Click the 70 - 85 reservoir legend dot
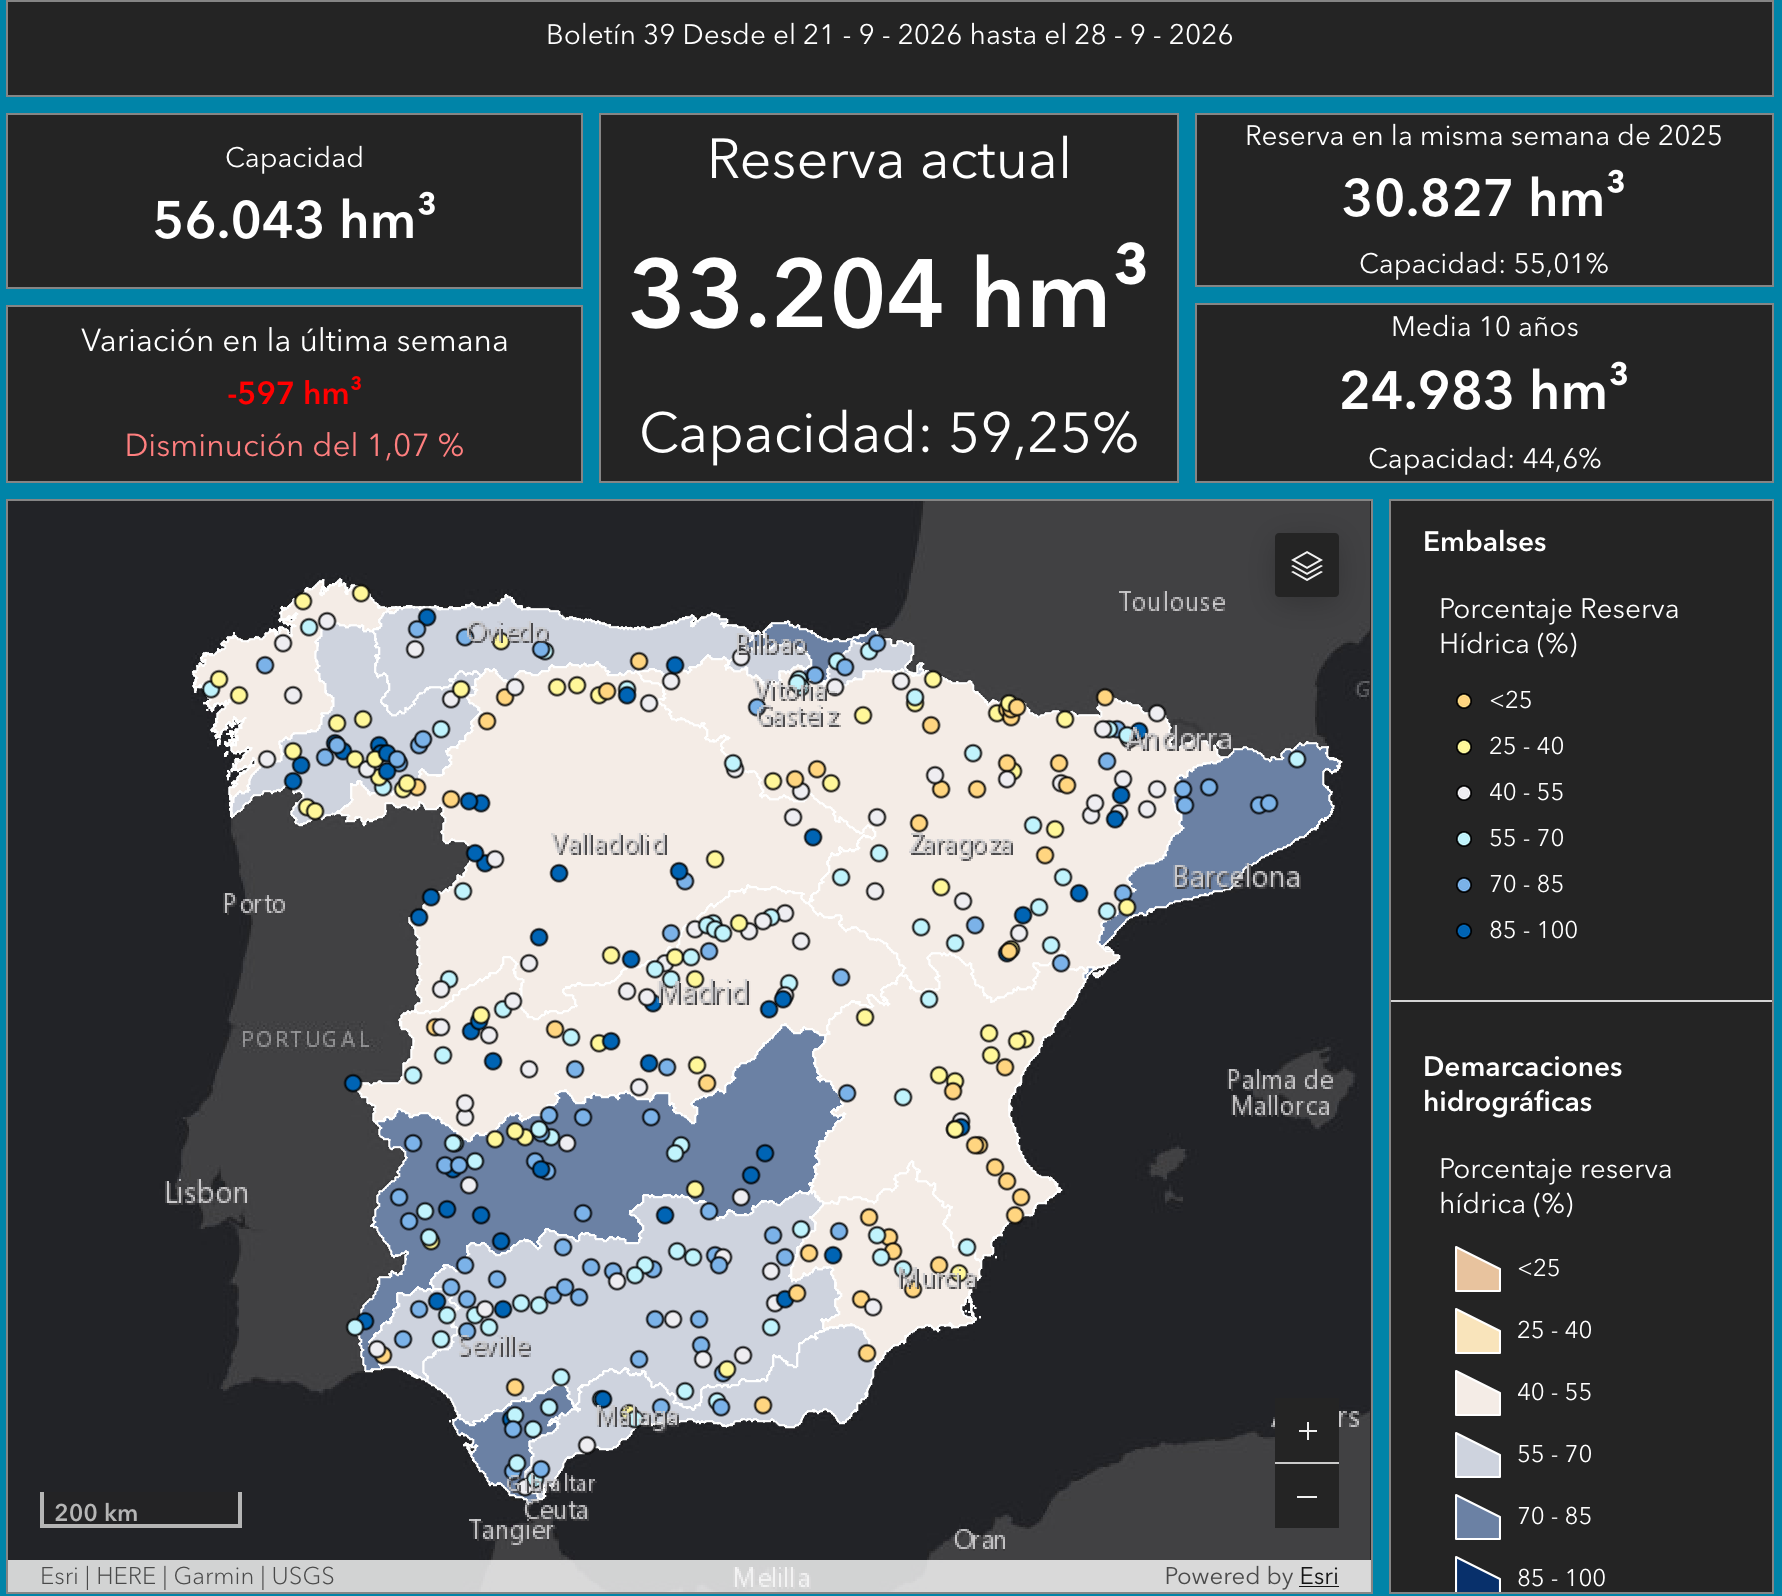Viewport: 1782px width, 1596px height. [1464, 885]
